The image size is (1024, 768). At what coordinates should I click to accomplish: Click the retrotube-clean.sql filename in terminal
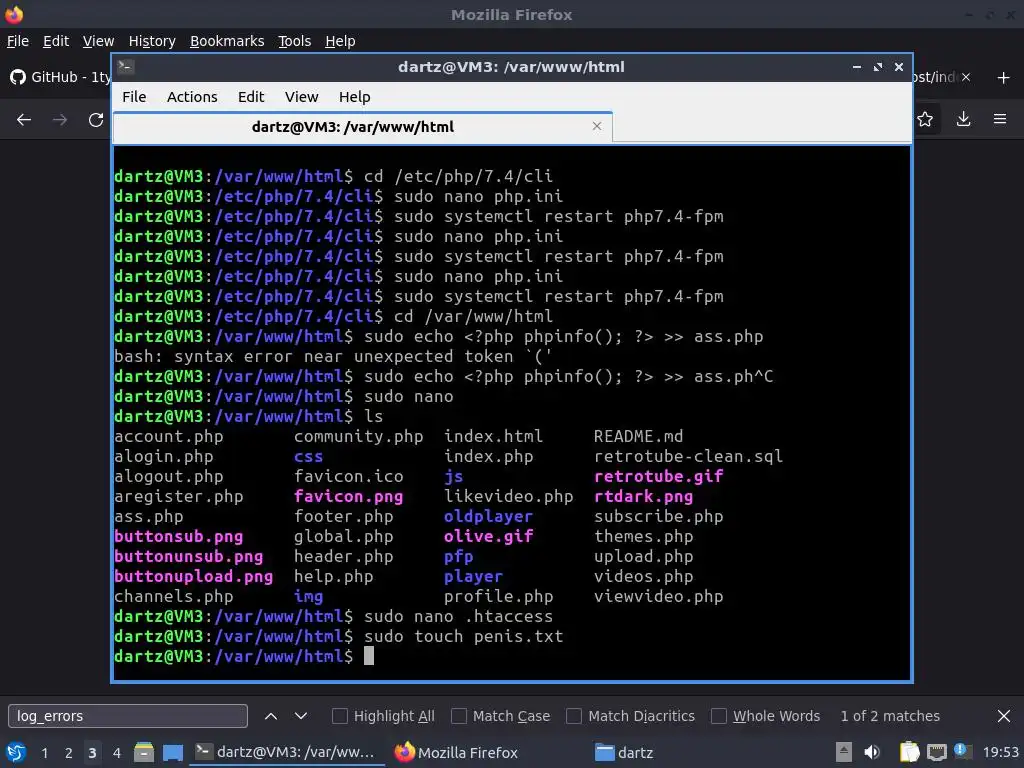[688, 456]
